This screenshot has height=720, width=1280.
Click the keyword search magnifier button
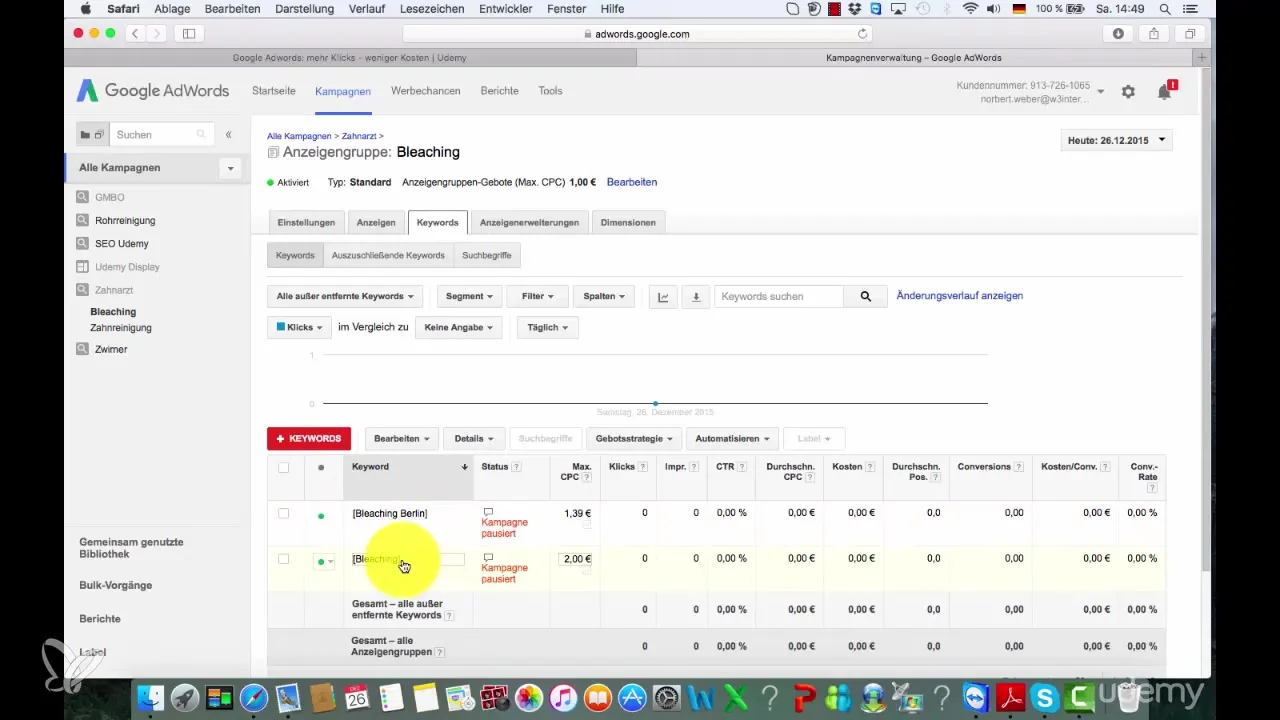(866, 296)
